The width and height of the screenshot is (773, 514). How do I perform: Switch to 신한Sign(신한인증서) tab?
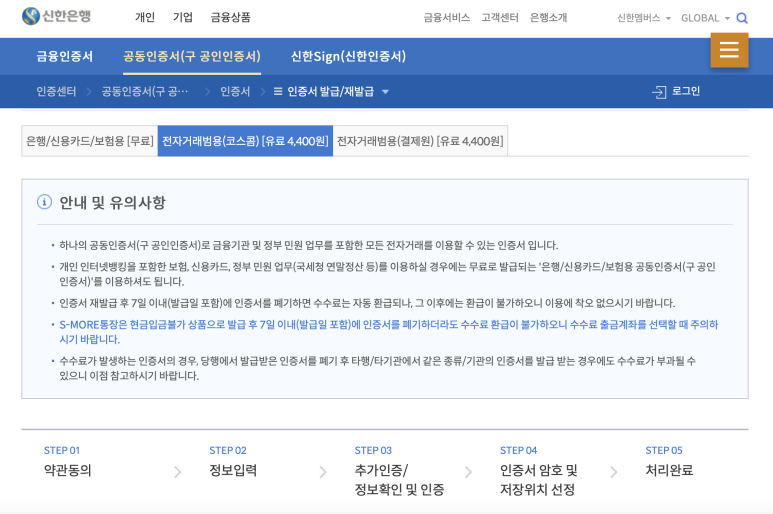coord(348,56)
